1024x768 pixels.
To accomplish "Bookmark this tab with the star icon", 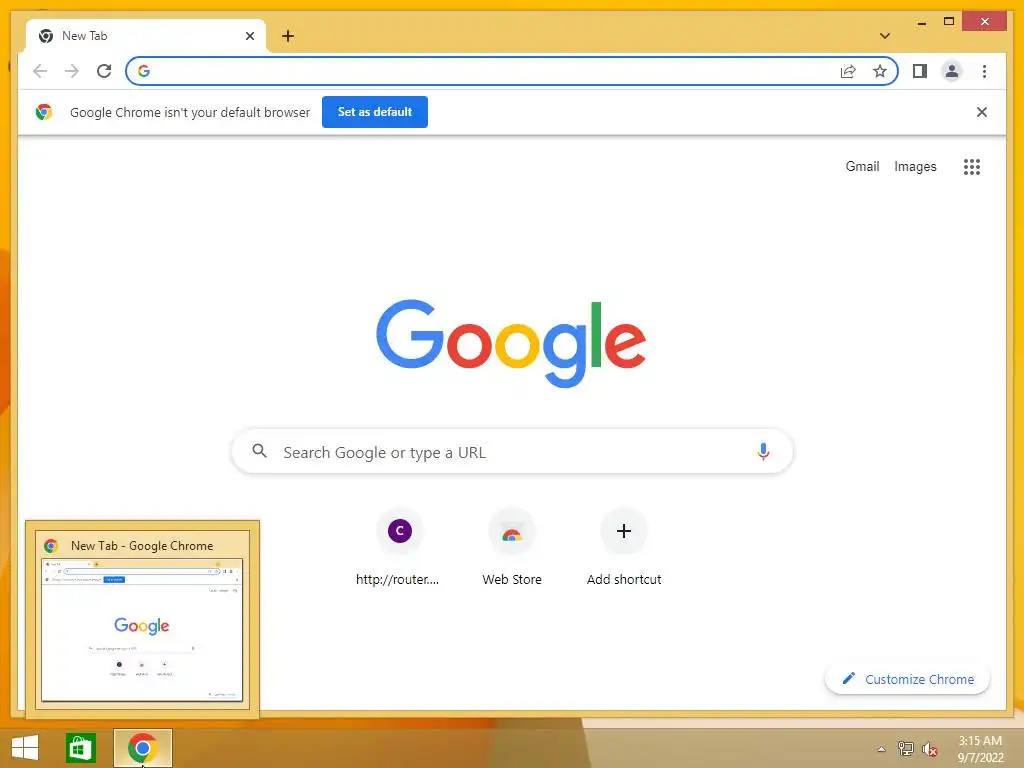I will [880, 71].
